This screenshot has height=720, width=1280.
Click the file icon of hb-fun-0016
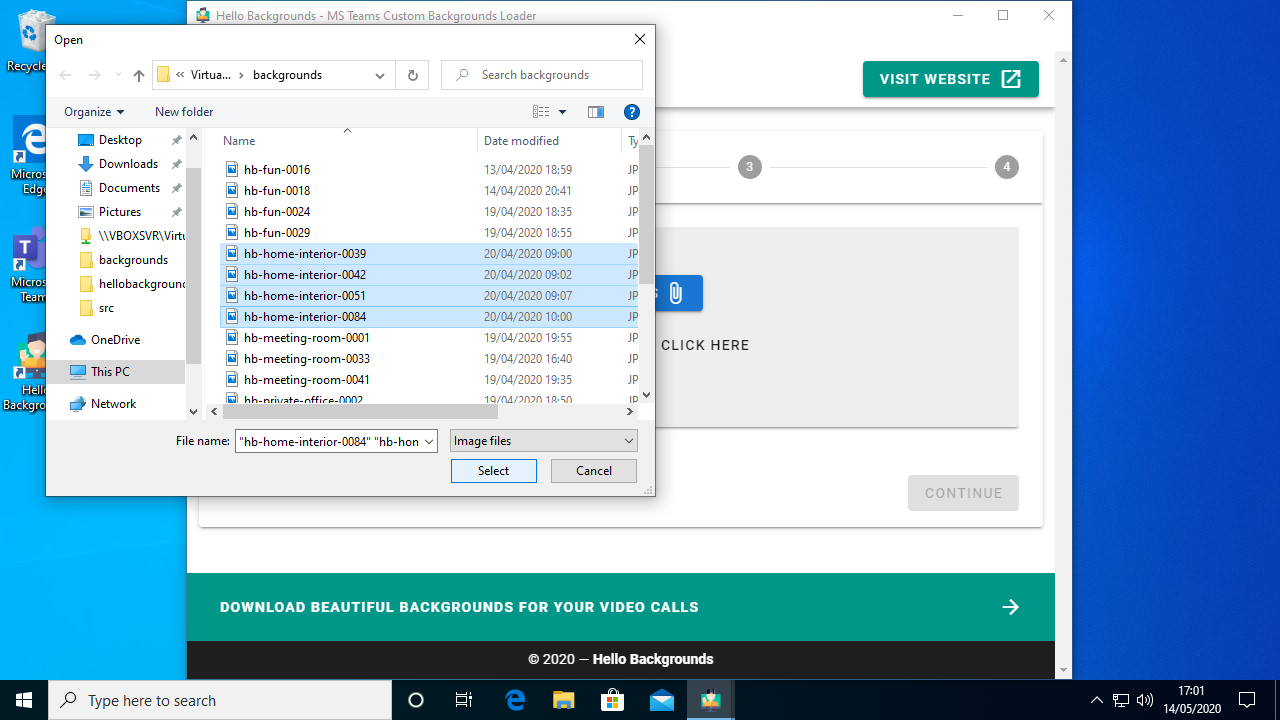pos(232,170)
